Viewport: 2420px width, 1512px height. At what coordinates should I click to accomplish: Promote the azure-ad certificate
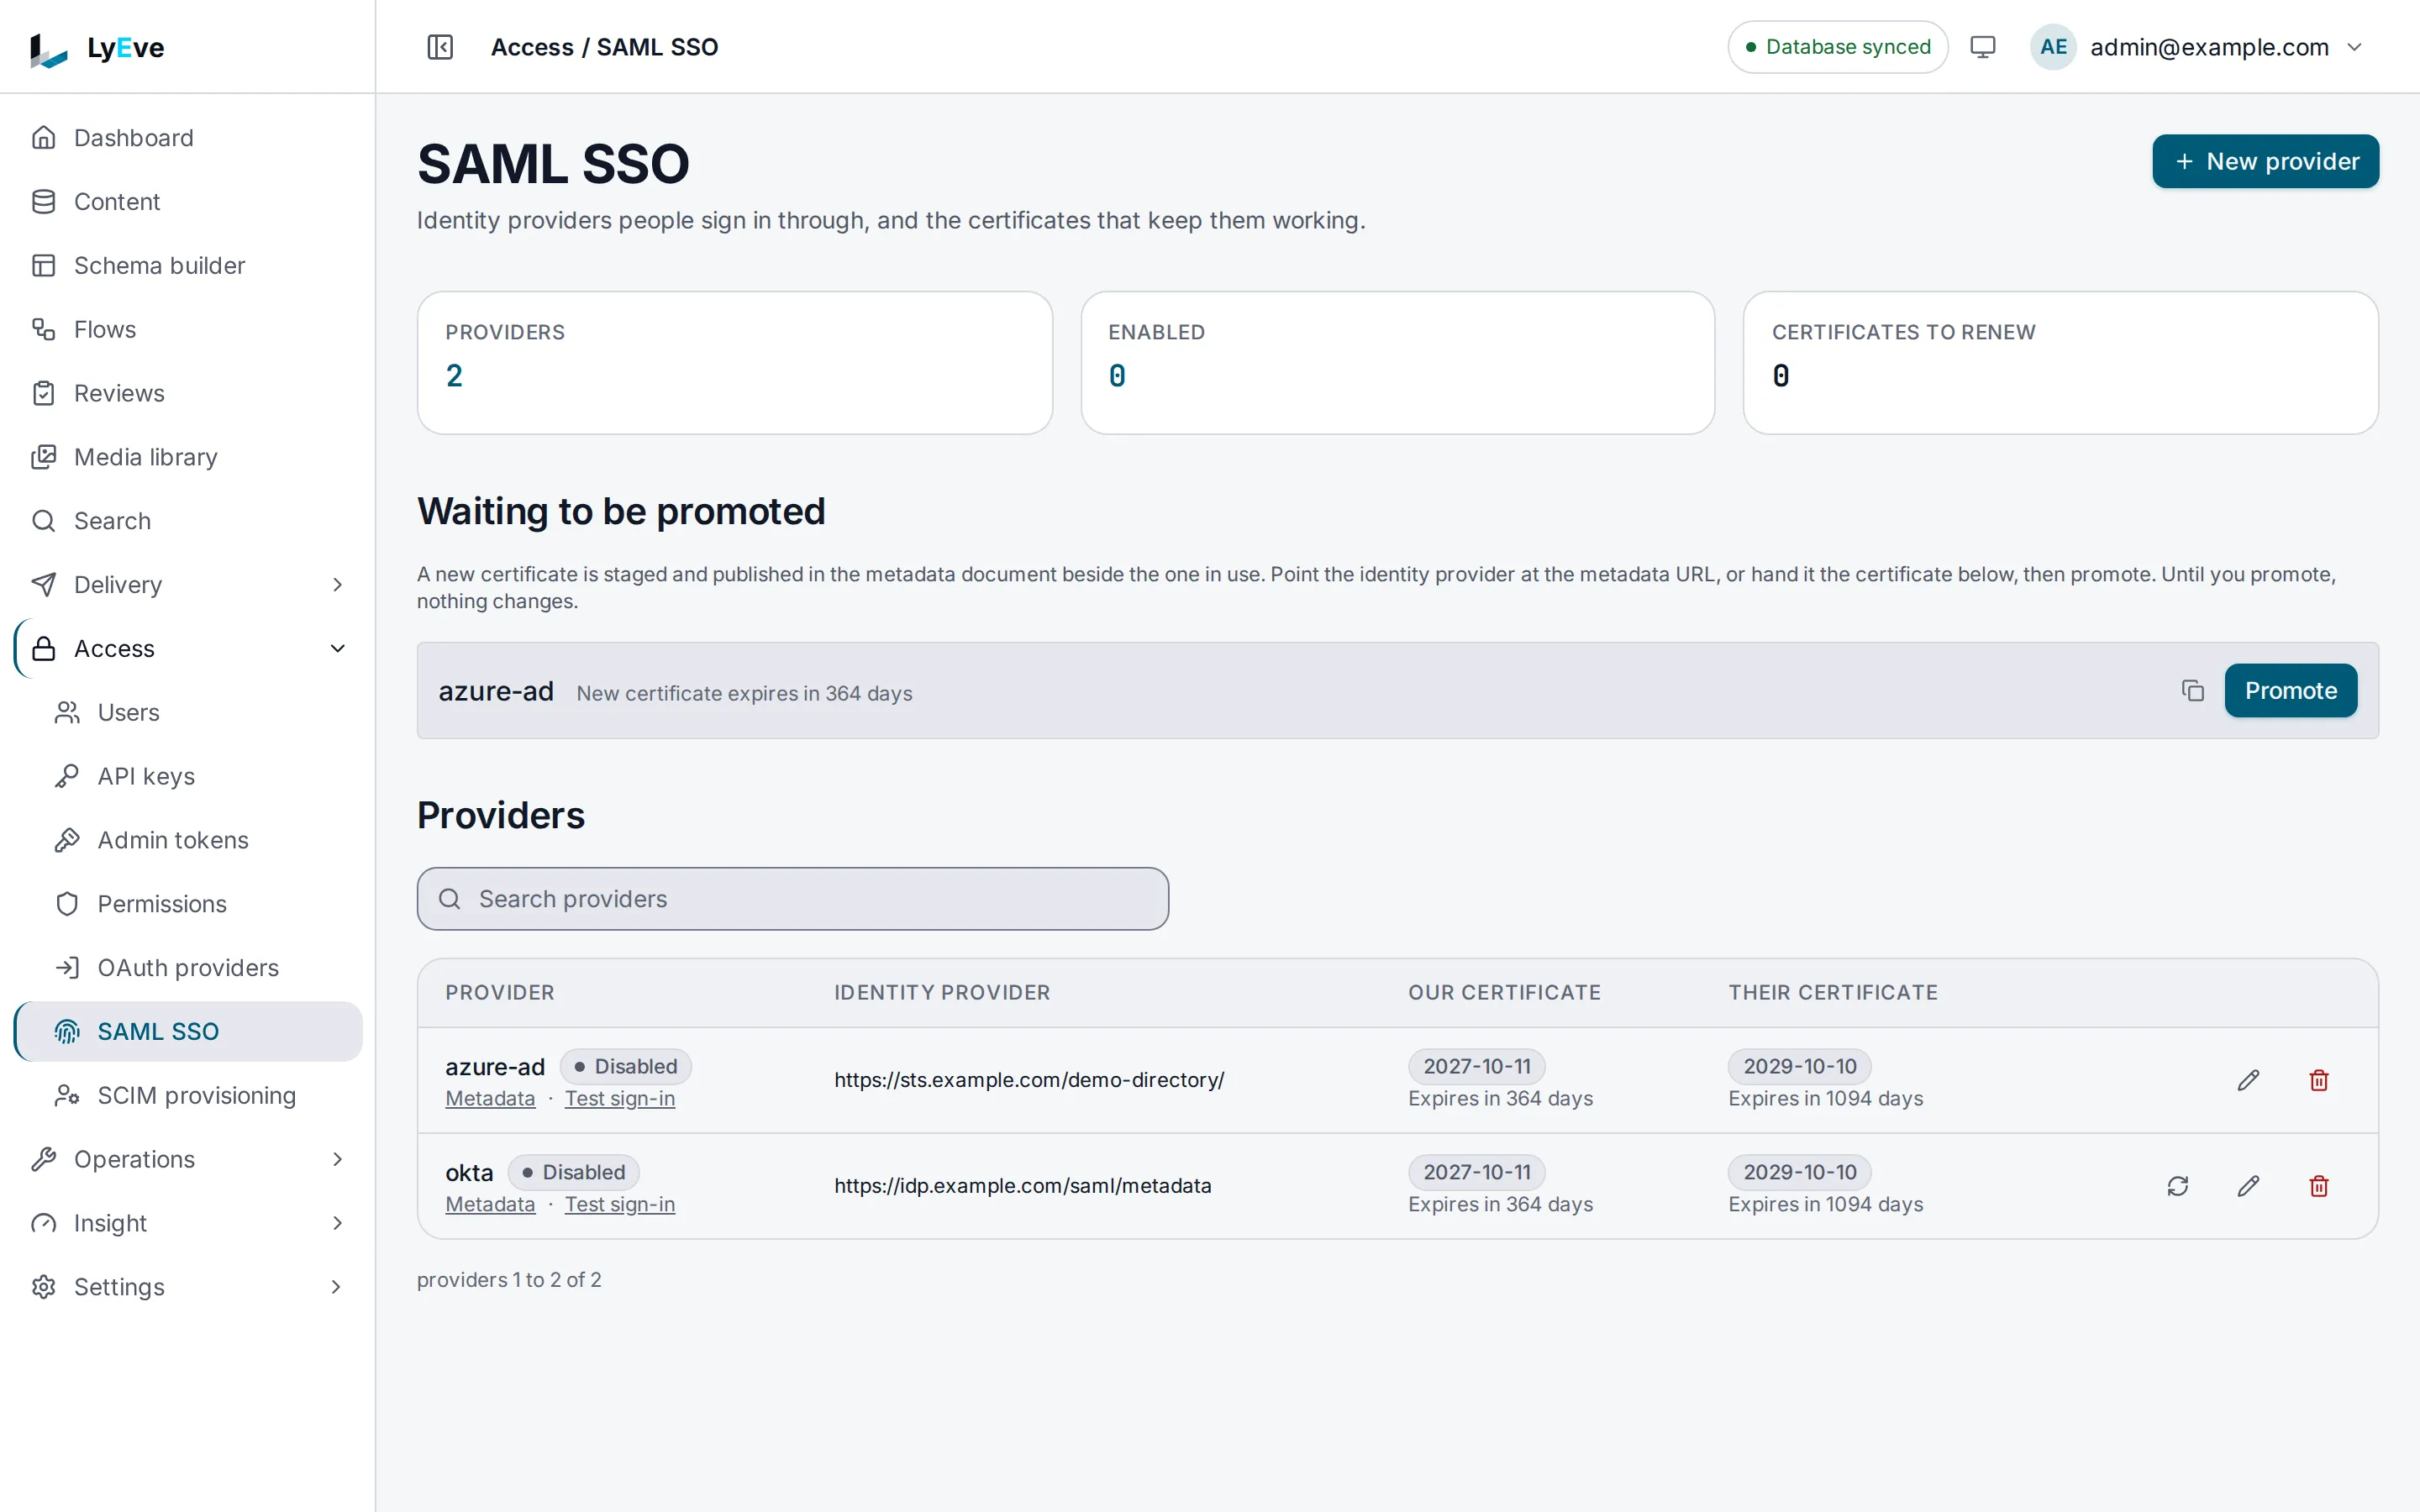coord(2290,691)
